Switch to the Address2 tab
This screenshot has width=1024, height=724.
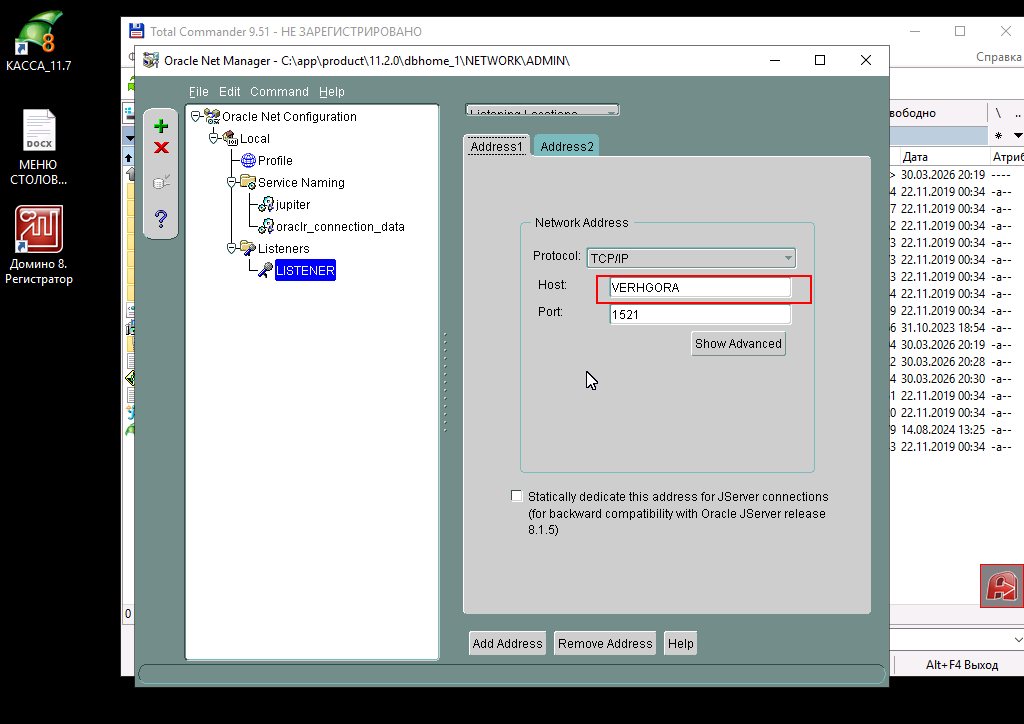click(x=566, y=147)
